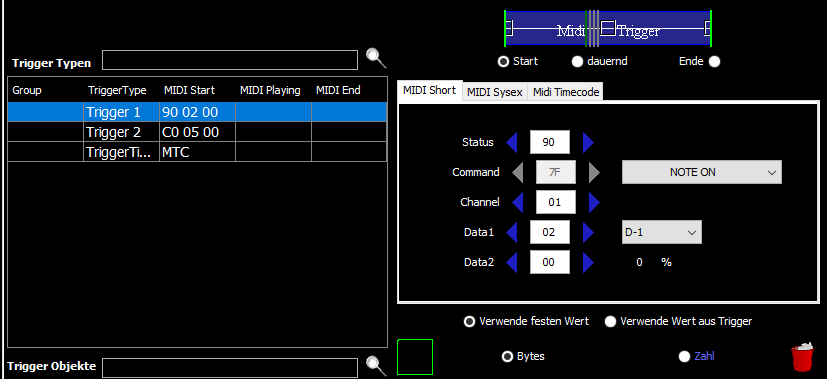Click the Midi Trigger timeline block
The width and height of the screenshot is (827, 379).
[608, 29]
